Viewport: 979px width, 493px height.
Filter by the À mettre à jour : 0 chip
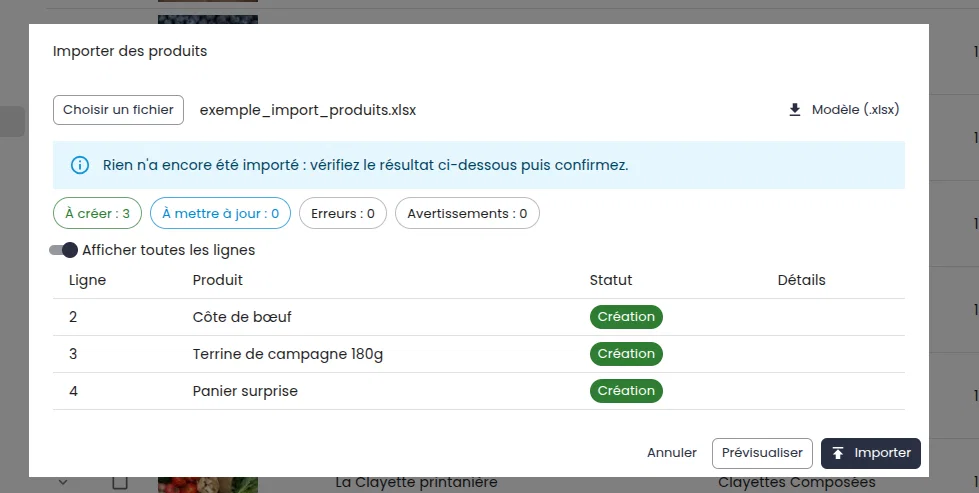pos(220,213)
